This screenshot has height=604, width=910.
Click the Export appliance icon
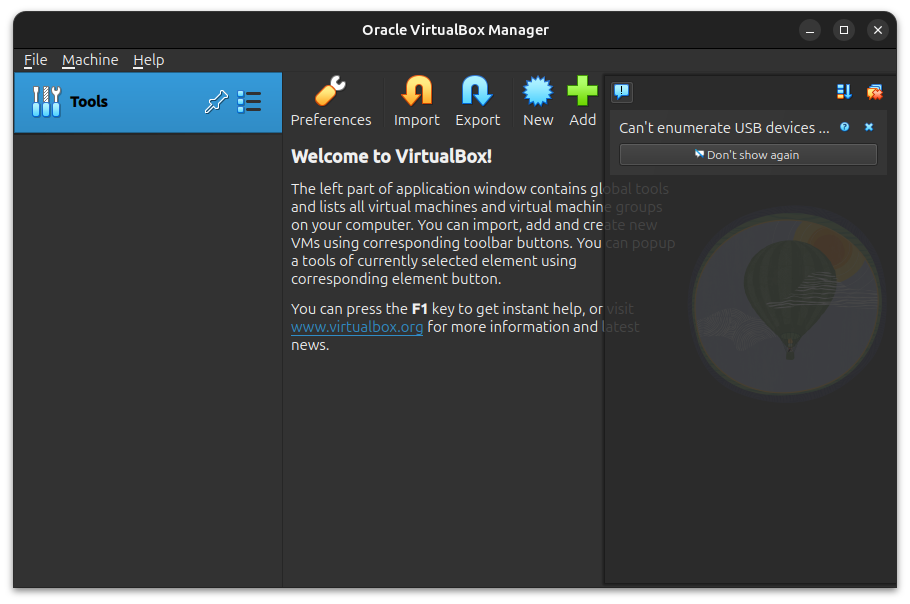click(477, 103)
